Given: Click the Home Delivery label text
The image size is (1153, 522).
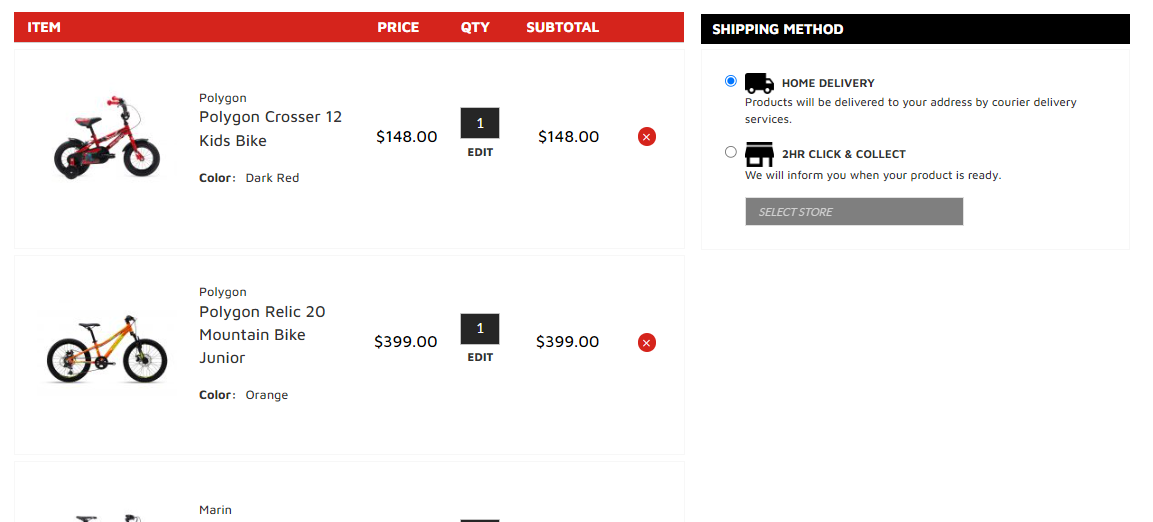Looking at the screenshot, I should [828, 83].
